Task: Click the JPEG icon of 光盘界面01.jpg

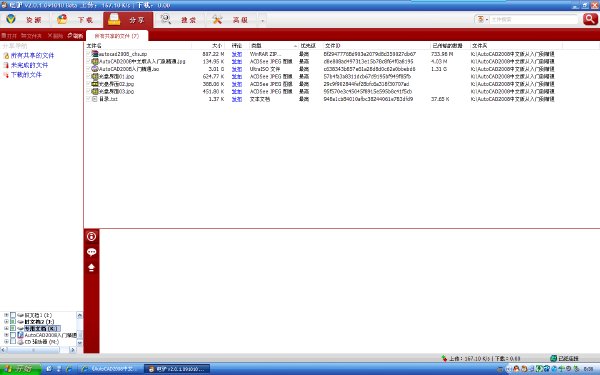Action: click(95, 77)
